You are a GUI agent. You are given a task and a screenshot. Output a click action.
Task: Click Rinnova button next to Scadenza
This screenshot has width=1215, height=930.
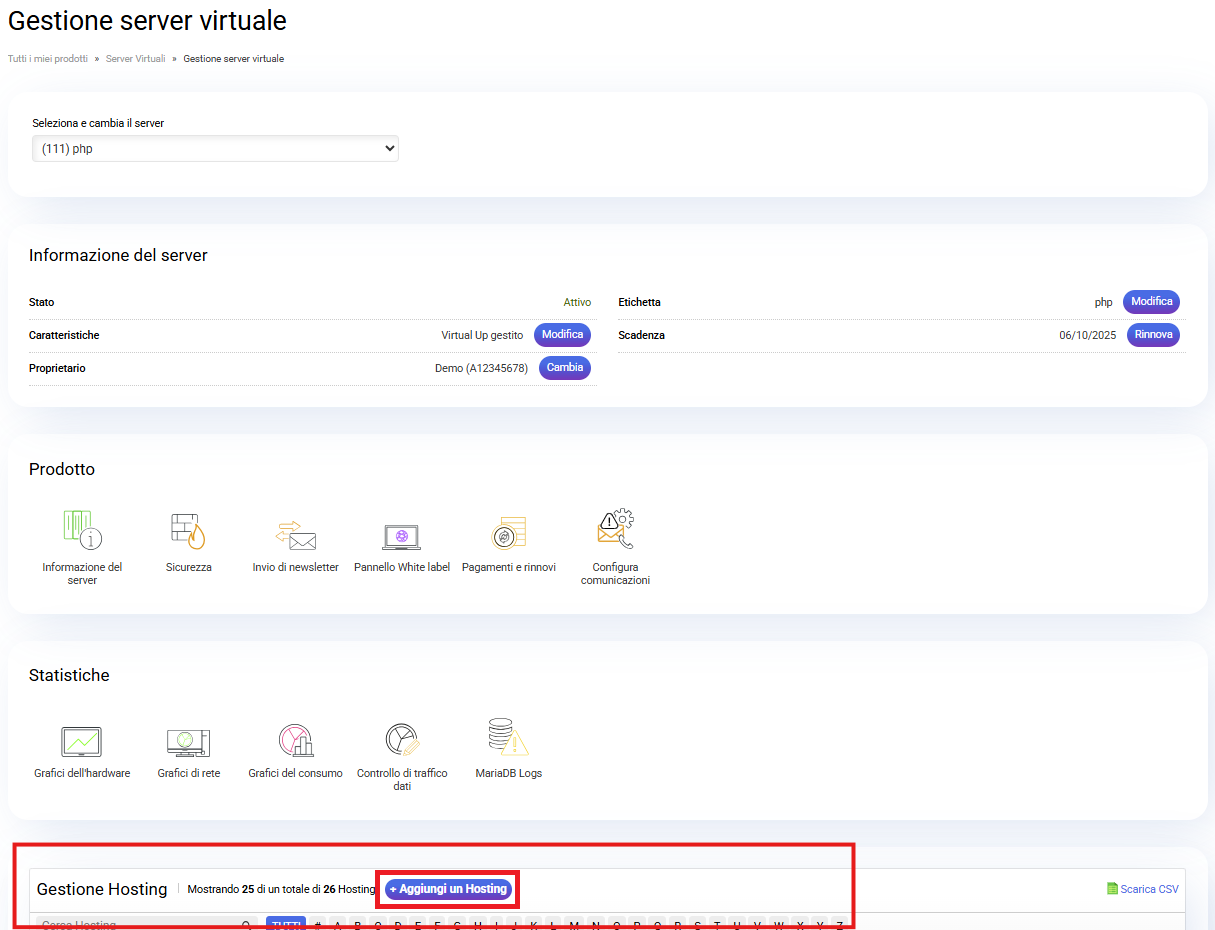coord(1153,335)
